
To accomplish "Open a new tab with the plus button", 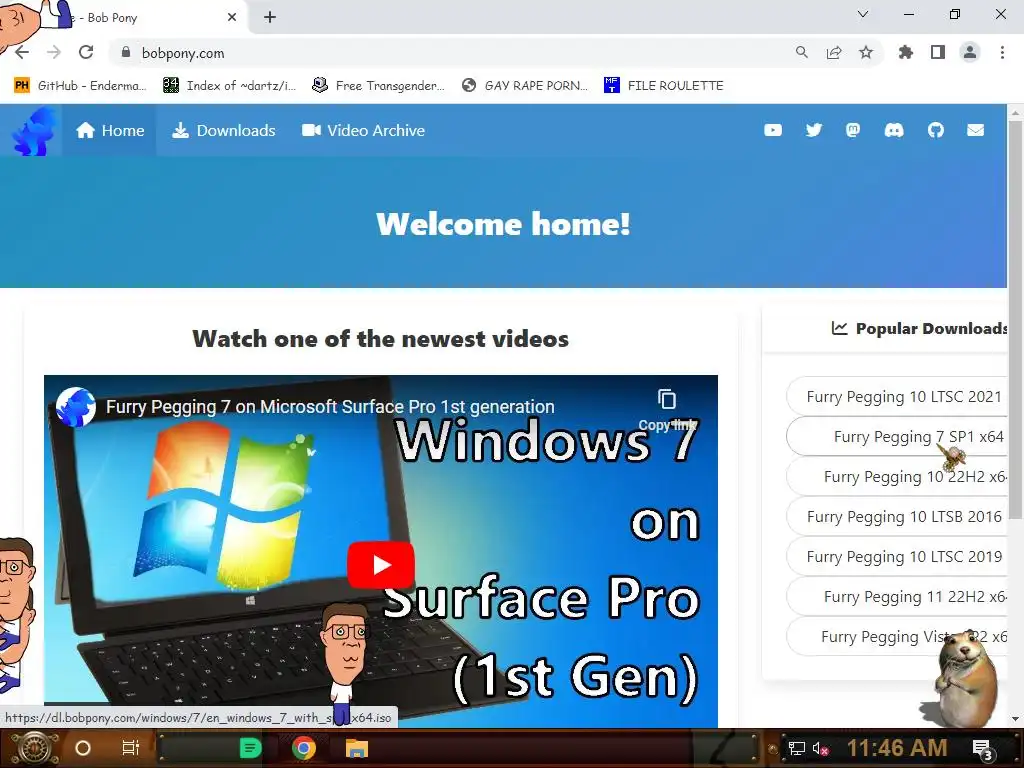I will [270, 17].
